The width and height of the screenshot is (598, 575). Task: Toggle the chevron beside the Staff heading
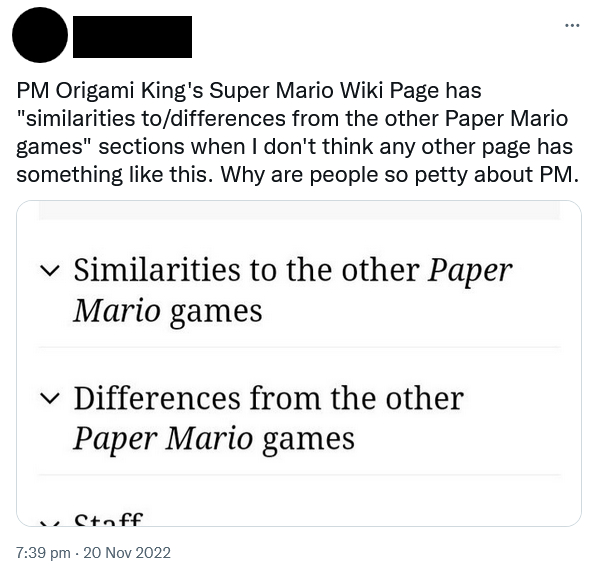click(50, 524)
